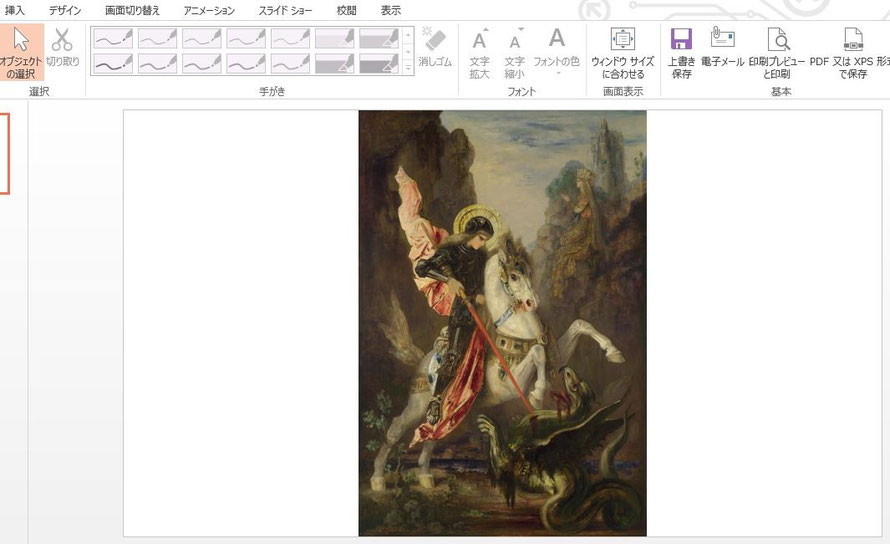Image resolution: width=890 pixels, height=544 pixels.
Task: Pick the fifth pen in the top gallery row
Action: (290, 39)
